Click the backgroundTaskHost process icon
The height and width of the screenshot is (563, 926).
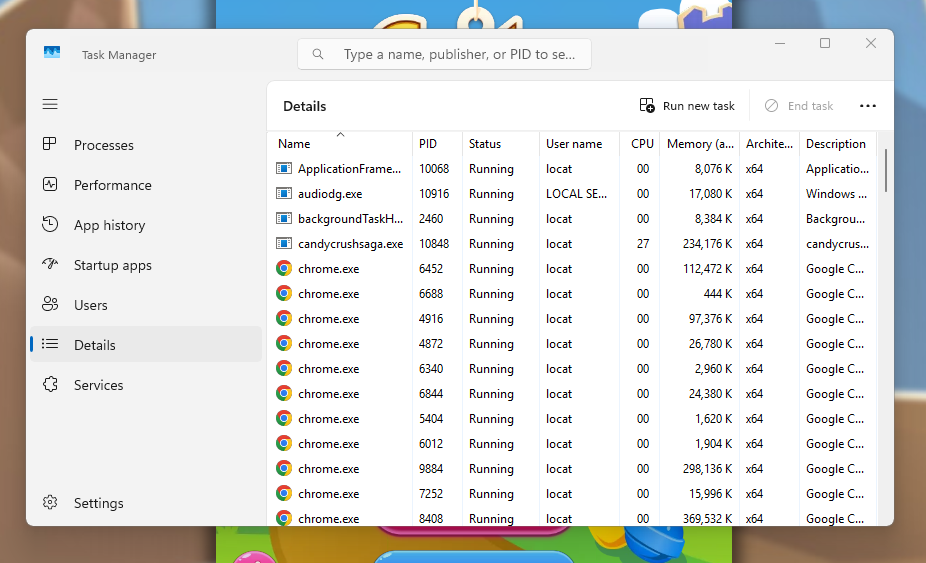(284, 219)
